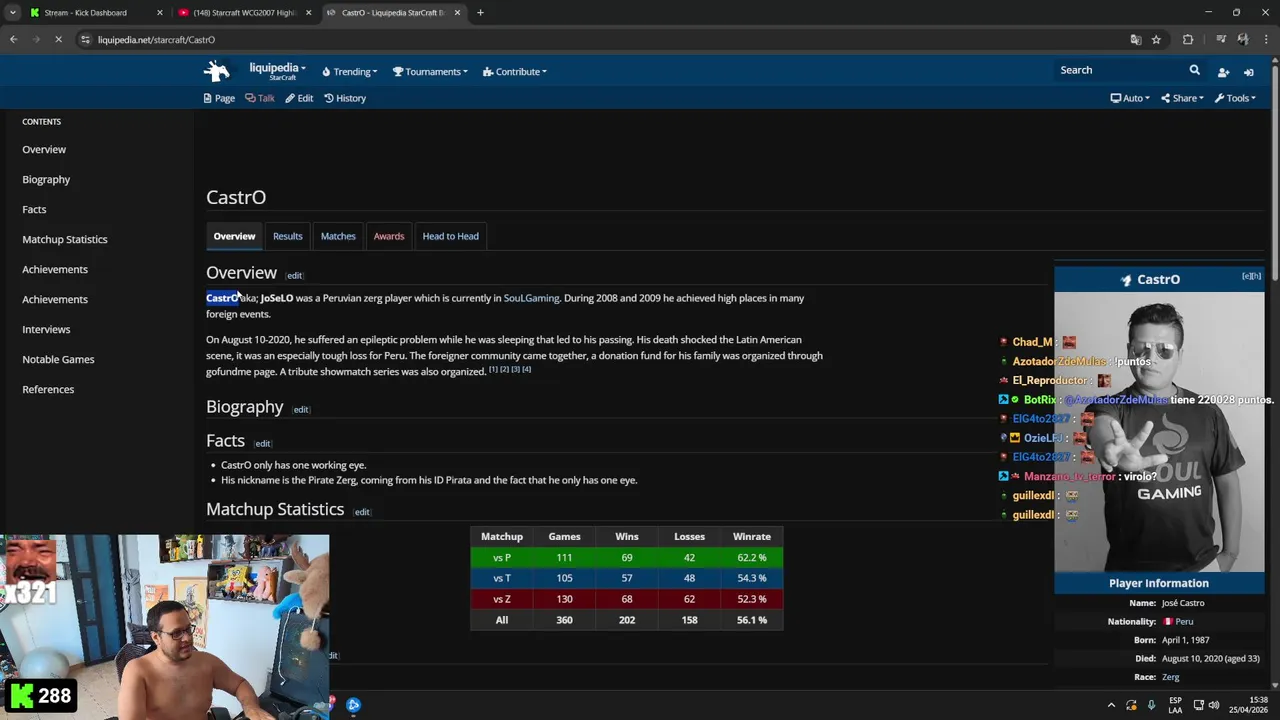Click the edit link next to Facts heading
Image resolution: width=1280 pixels, height=720 pixels.
click(262, 444)
